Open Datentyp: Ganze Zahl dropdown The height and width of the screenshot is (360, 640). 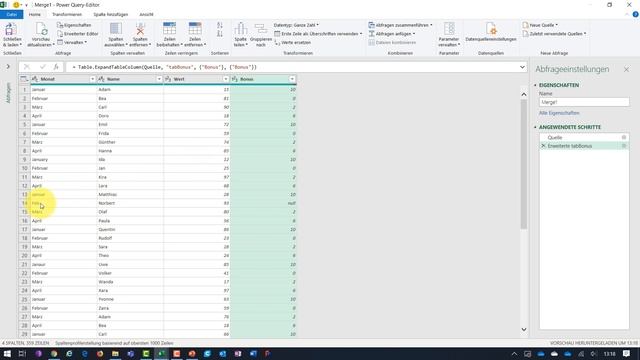point(296,25)
